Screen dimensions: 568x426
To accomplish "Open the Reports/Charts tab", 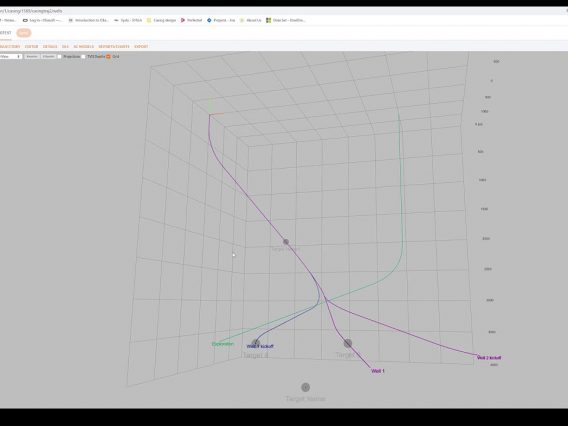I will 114,46.
